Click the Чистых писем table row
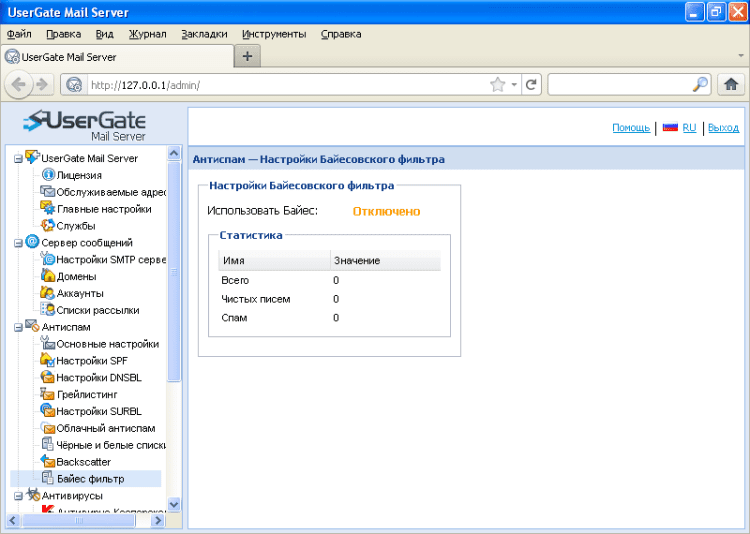The height and width of the screenshot is (534, 750). [x=329, y=299]
